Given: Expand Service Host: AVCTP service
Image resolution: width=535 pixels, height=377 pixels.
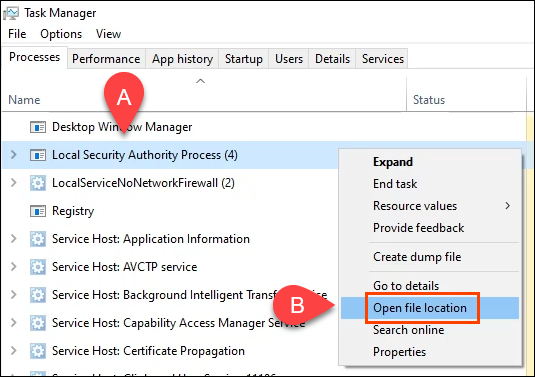Looking at the screenshot, I should (14, 267).
